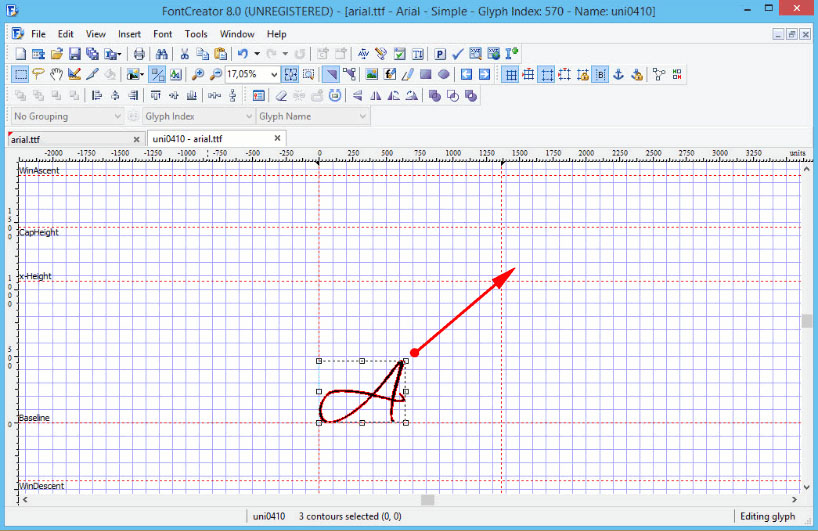818x531 pixels.
Task: Open the View menu
Action: click(x=95, y=34)
